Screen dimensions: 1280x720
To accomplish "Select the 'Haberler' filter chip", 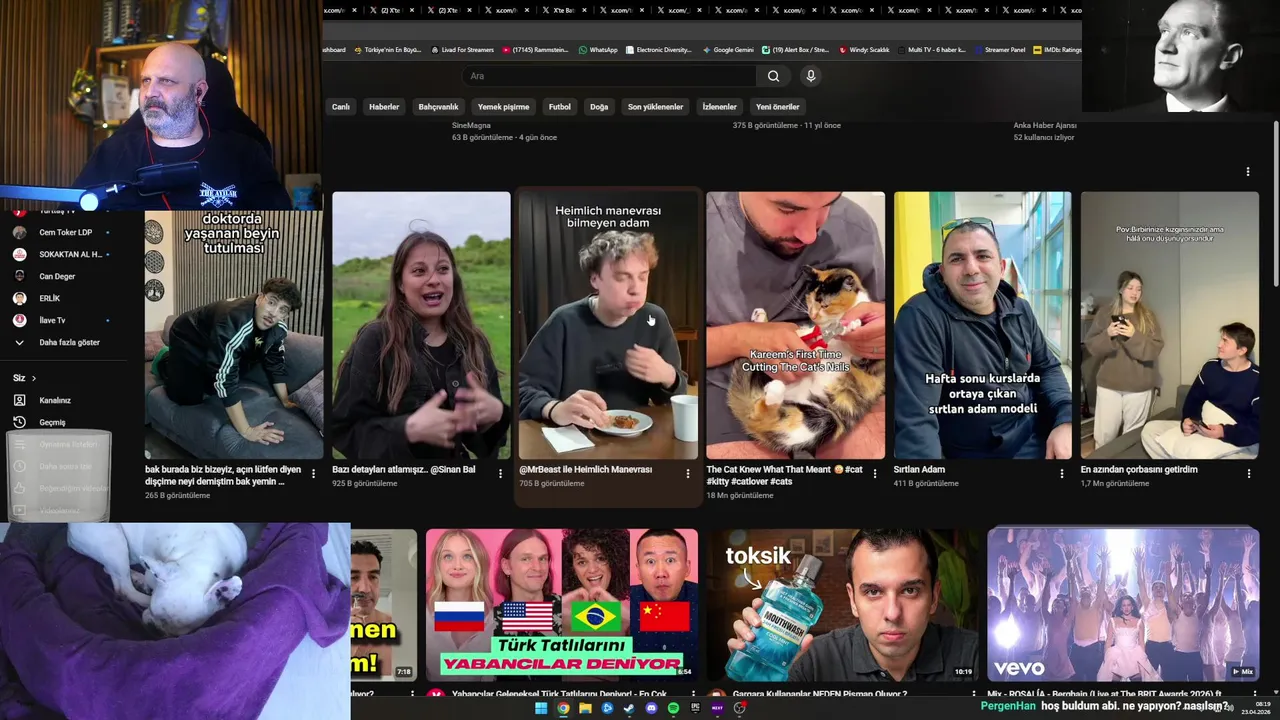I will click(384, 107).
